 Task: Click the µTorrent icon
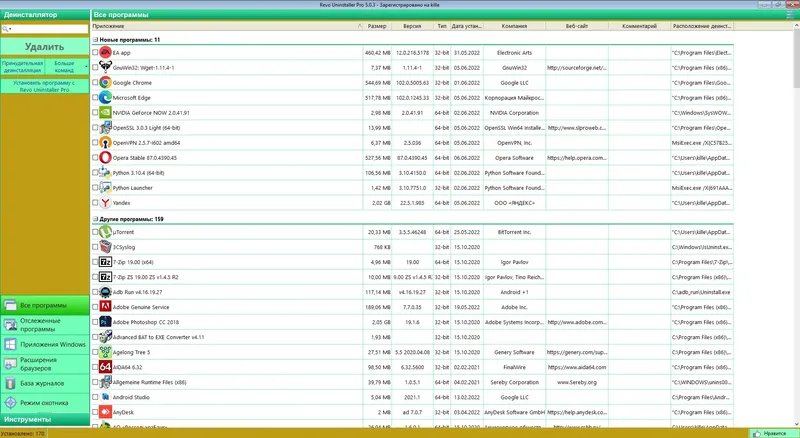pos(105,232)
